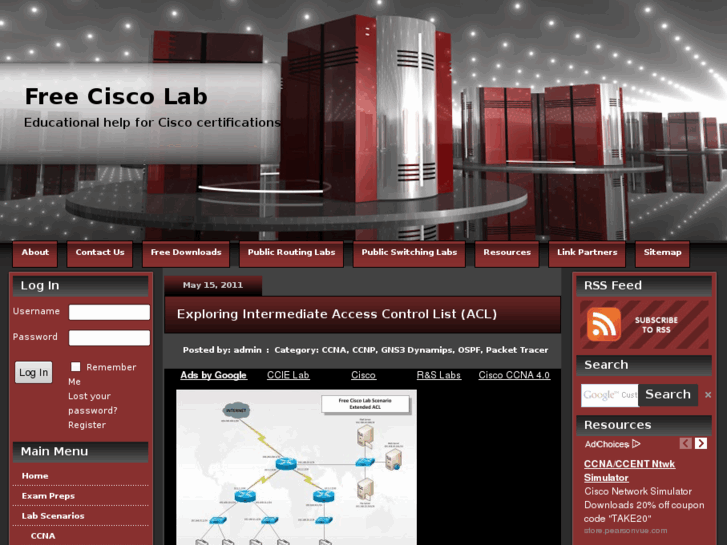Open the Free Downloads menu tab

(x=186, y=253)
